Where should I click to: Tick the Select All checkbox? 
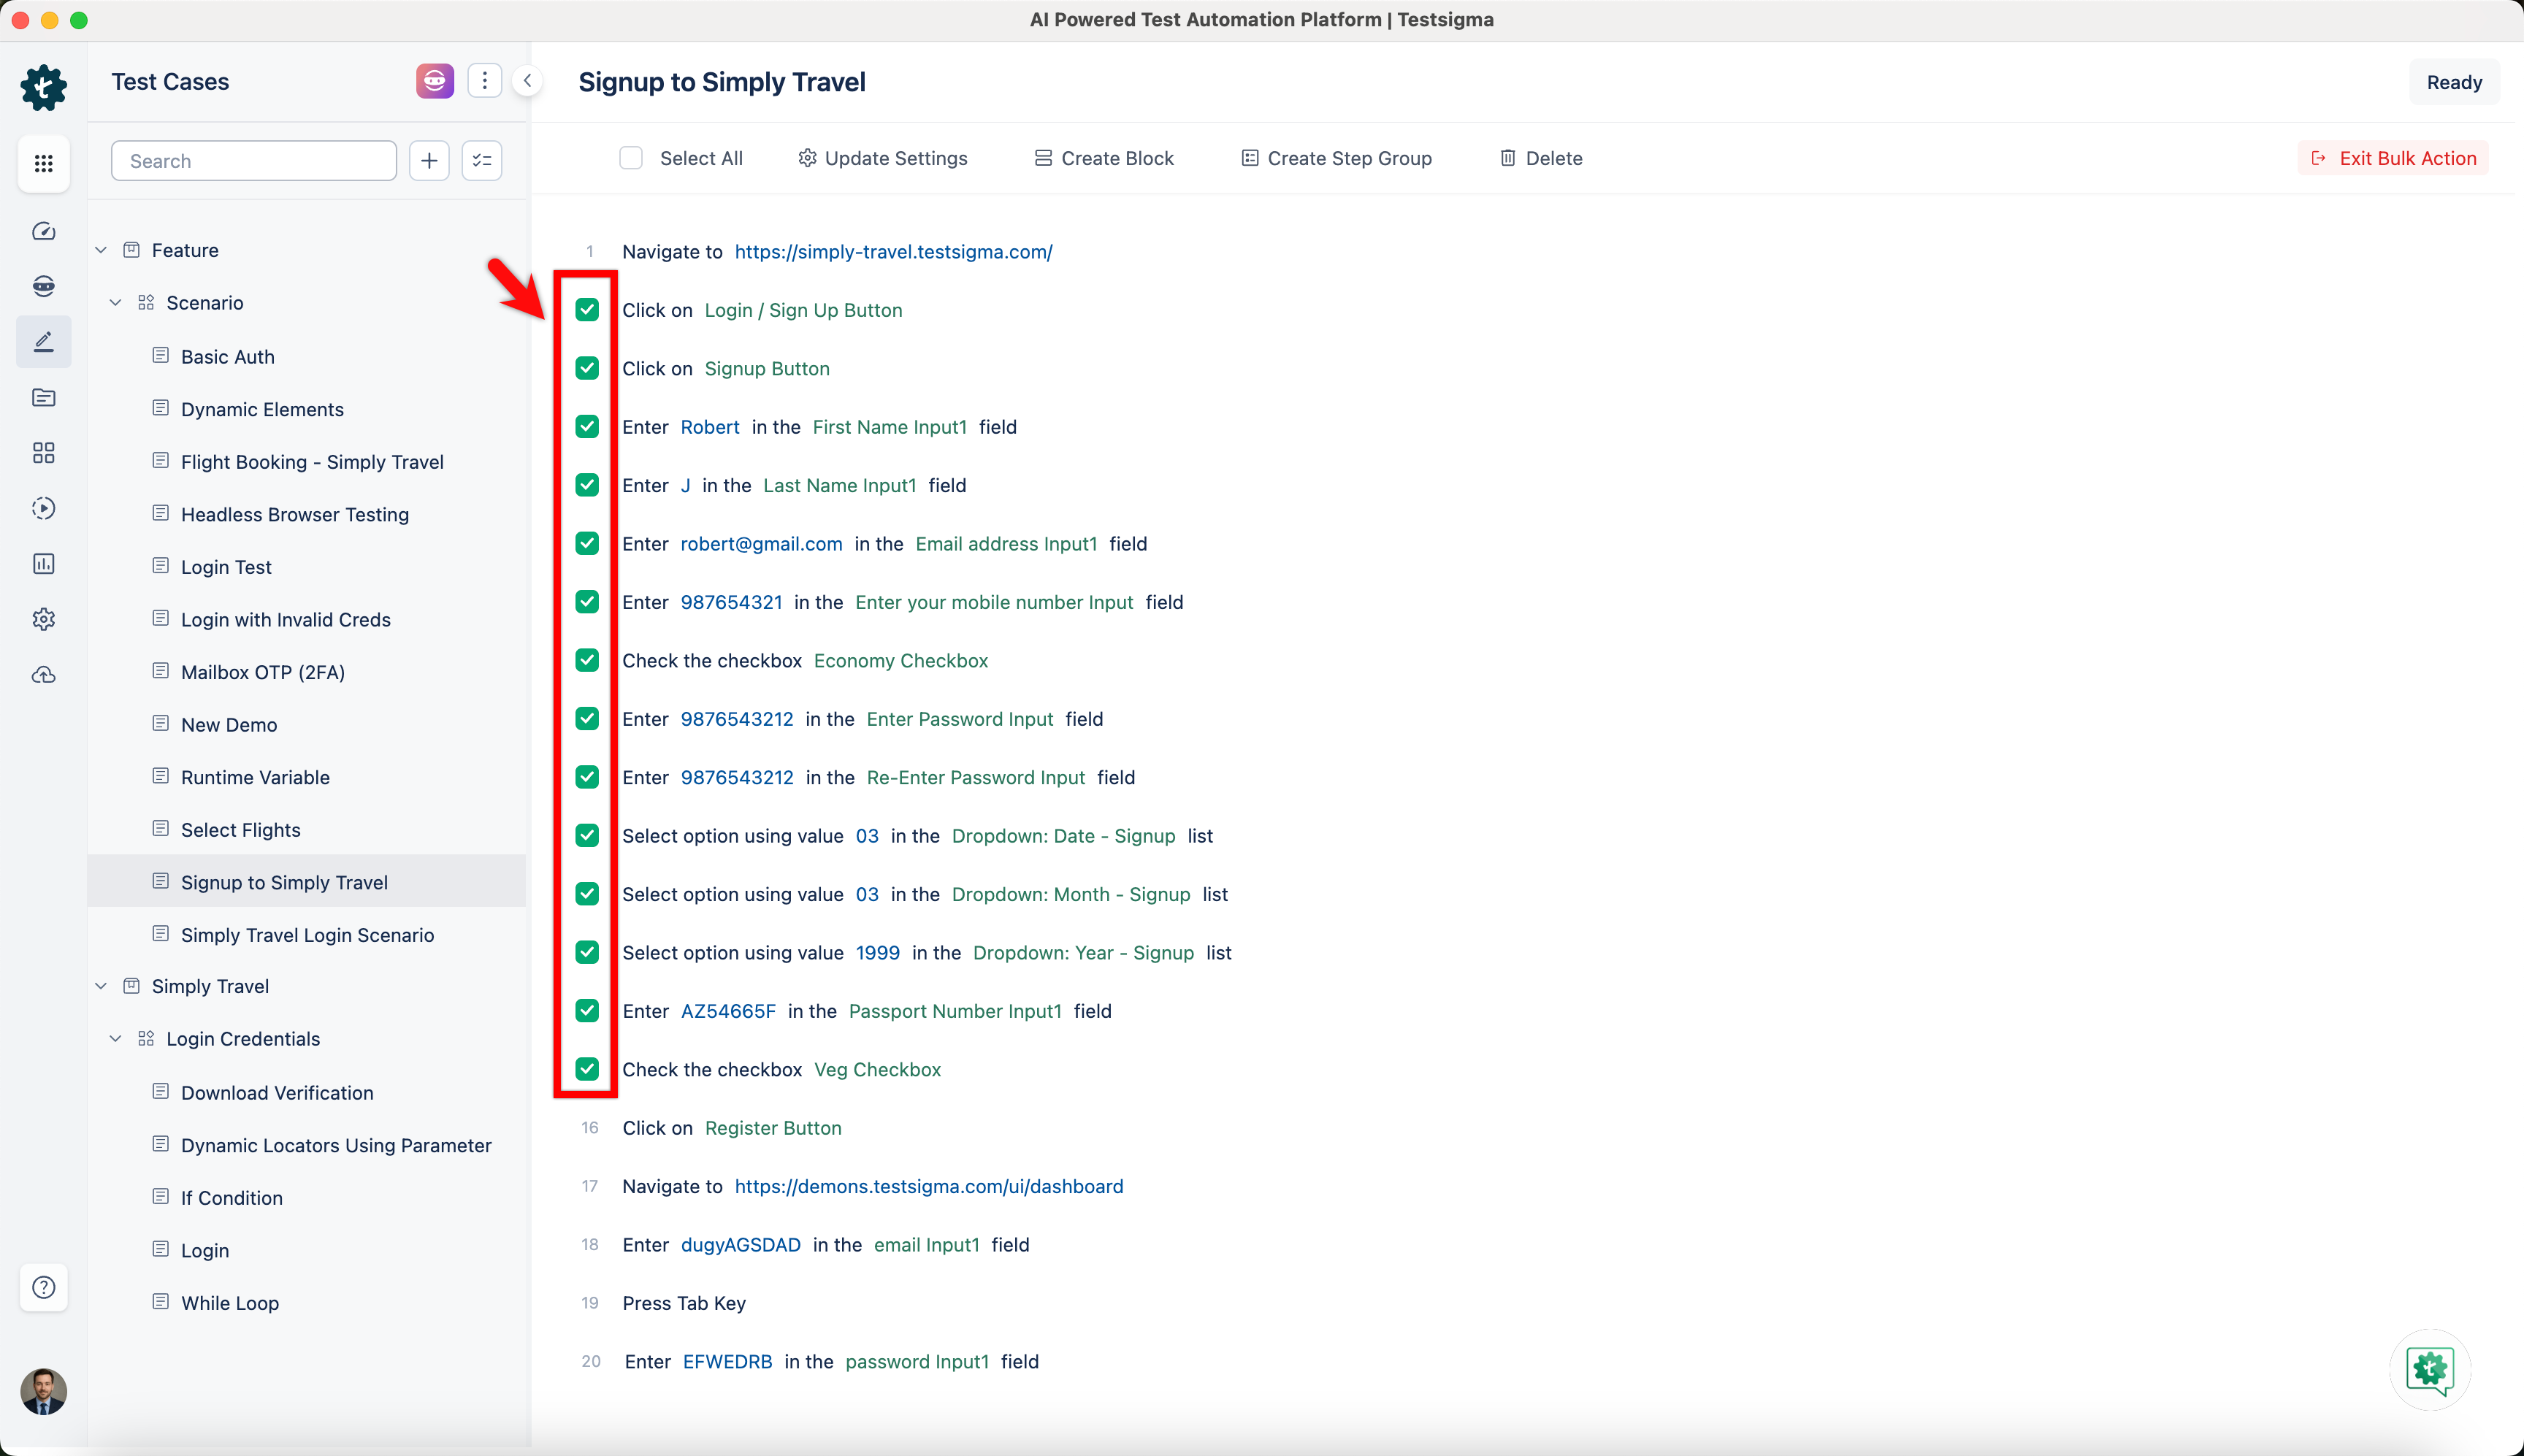point(631,158)
